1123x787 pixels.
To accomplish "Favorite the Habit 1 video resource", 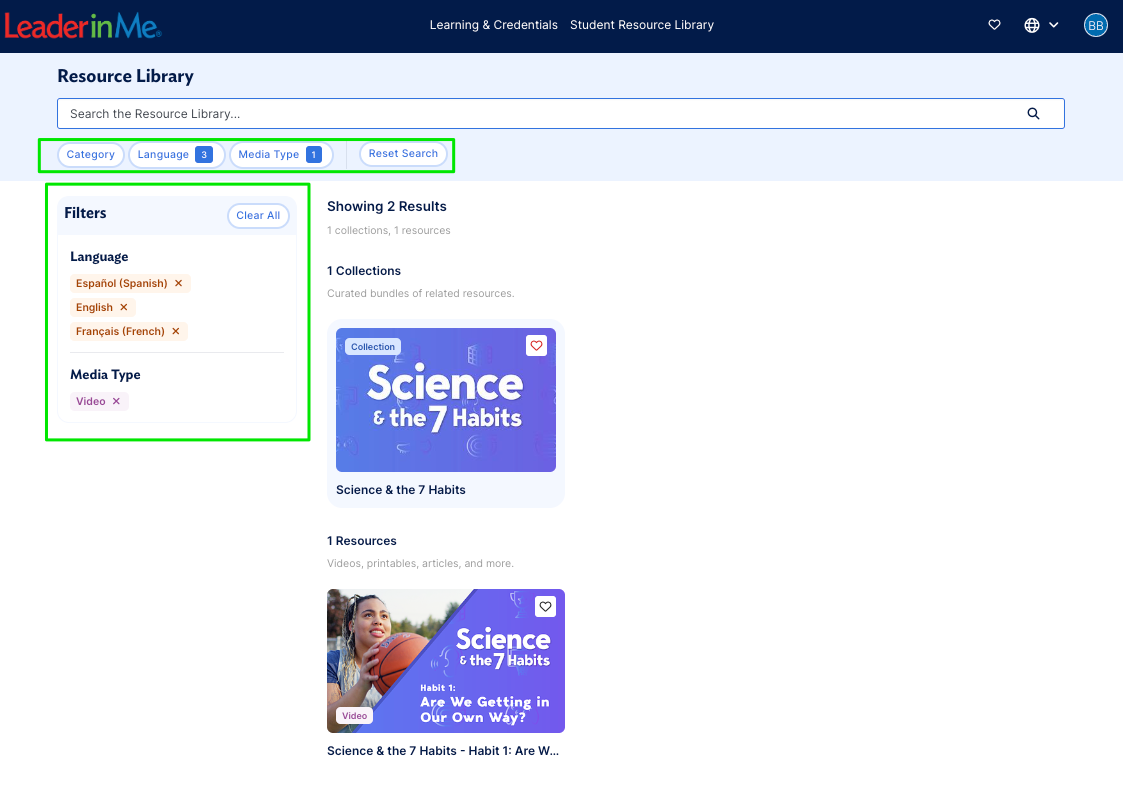I will (545, 606).
